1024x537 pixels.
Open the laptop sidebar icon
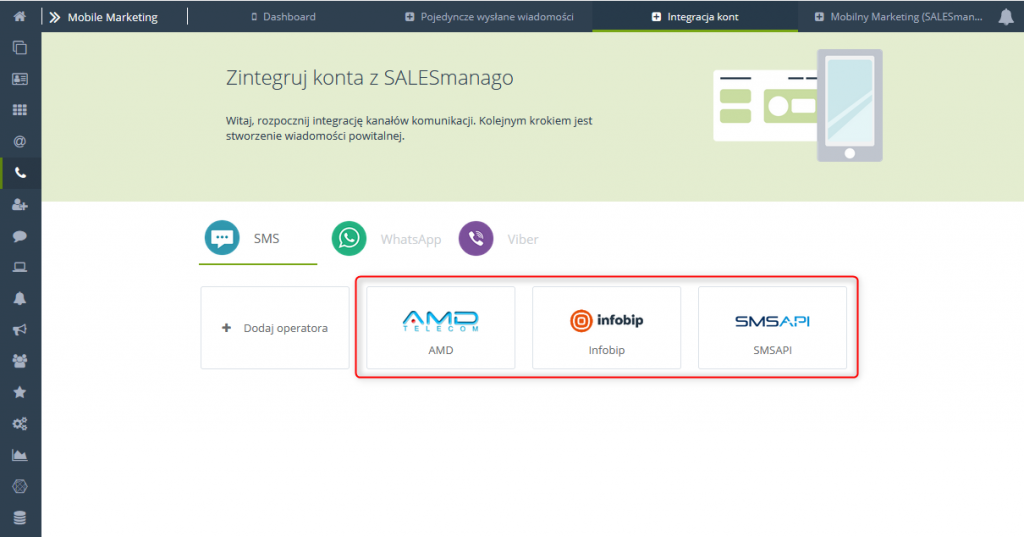pyautogui.click(x=20, y=267)
